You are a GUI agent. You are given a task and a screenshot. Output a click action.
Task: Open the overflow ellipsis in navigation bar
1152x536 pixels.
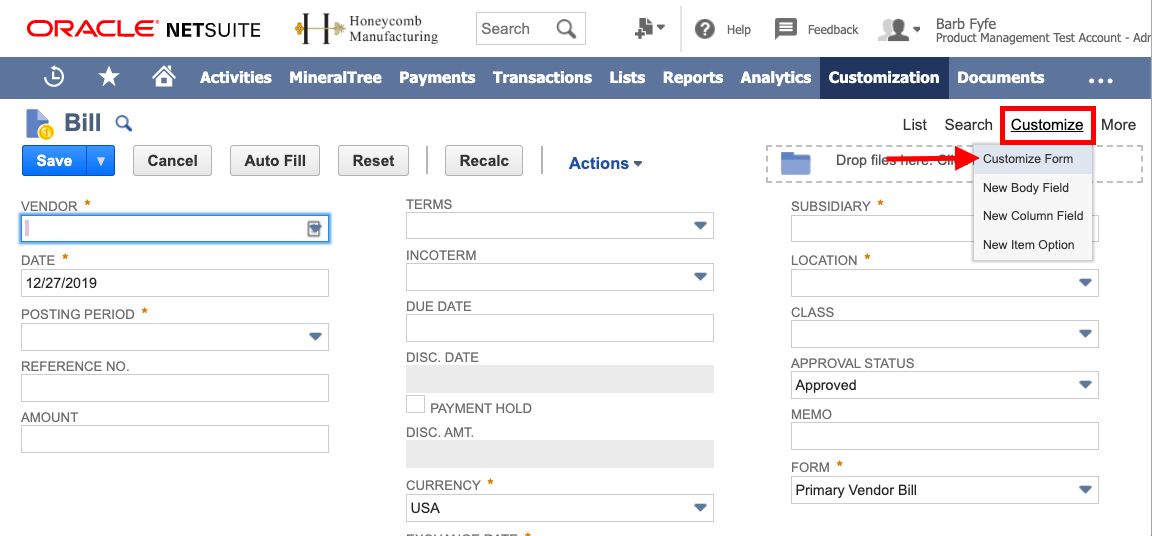(x=1101, y=80)
